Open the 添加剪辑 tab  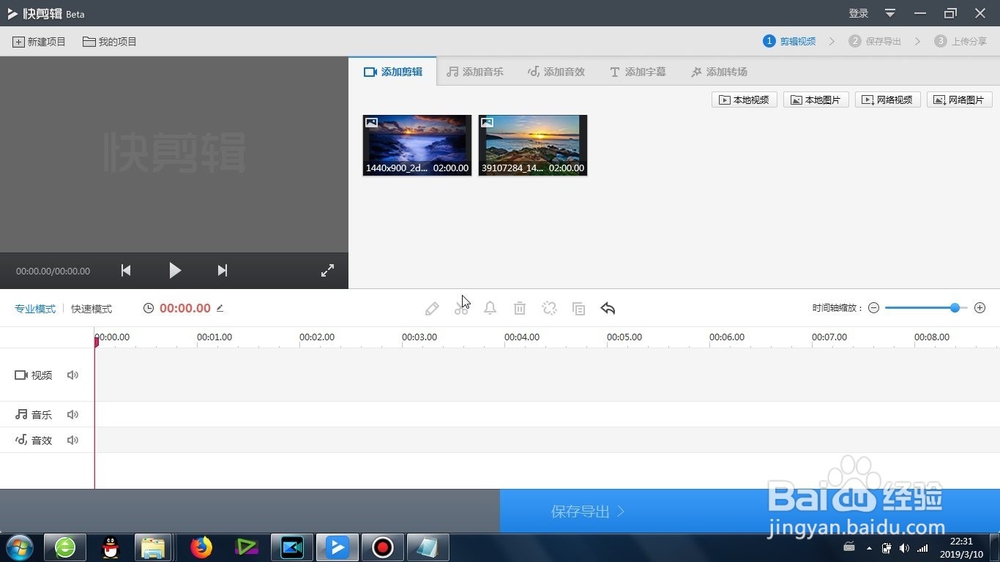click(393, 71)
